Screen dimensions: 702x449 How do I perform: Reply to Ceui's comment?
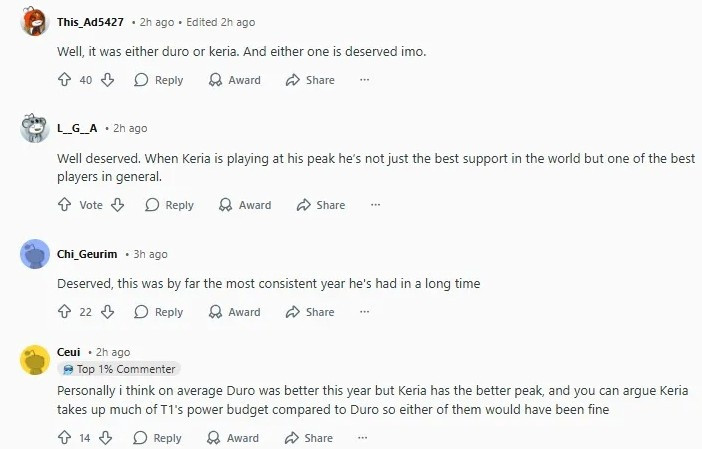(158, 438)
